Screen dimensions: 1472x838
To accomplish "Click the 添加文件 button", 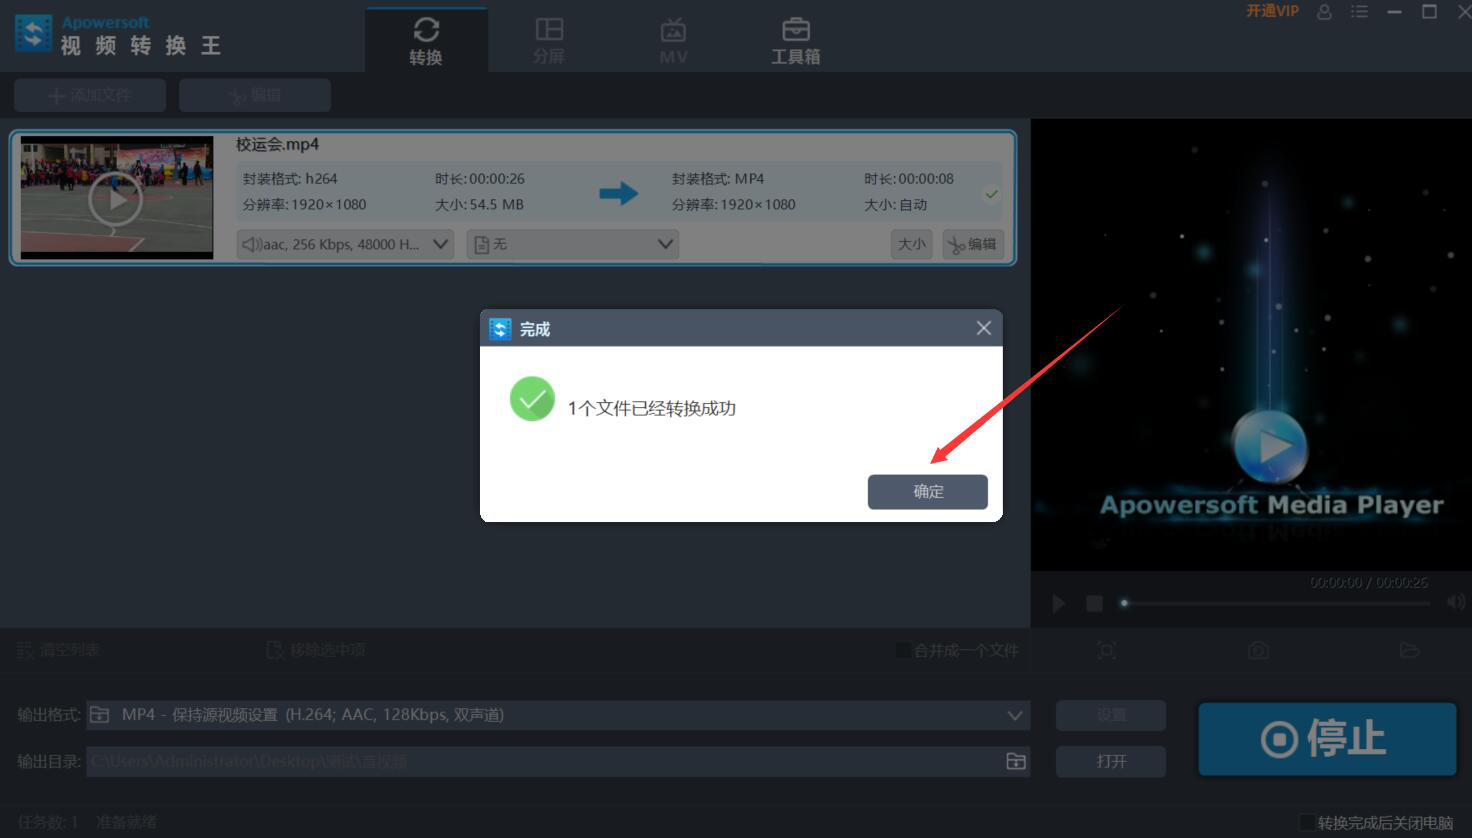I will click(90, 95).
